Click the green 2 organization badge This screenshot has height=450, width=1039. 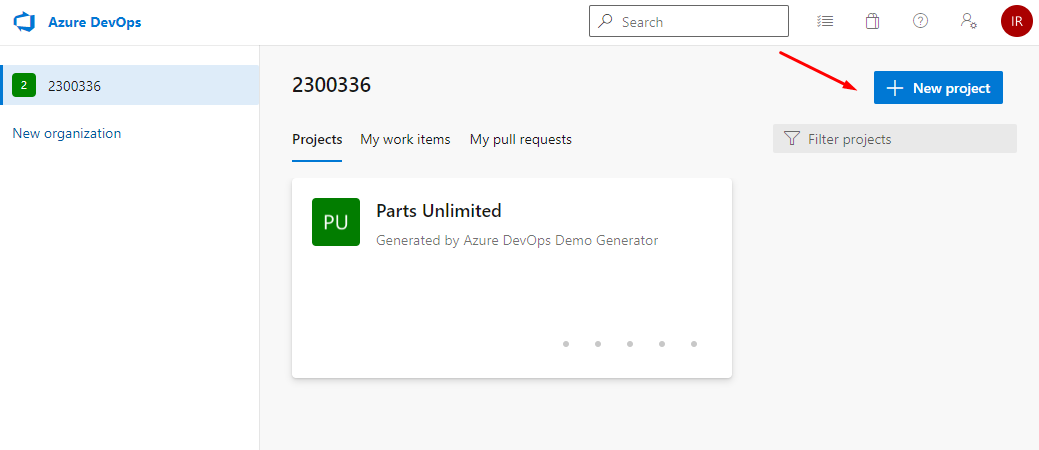(24, 85)
